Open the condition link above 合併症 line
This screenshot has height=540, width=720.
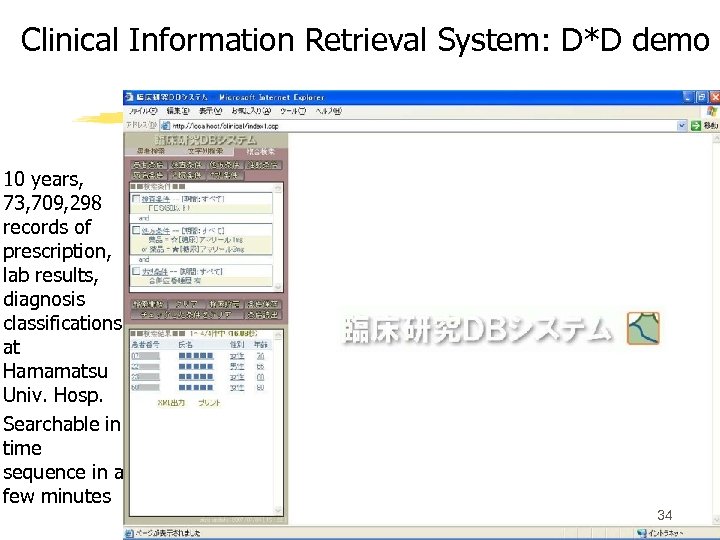pyautogui.click(x=154, y=271)
